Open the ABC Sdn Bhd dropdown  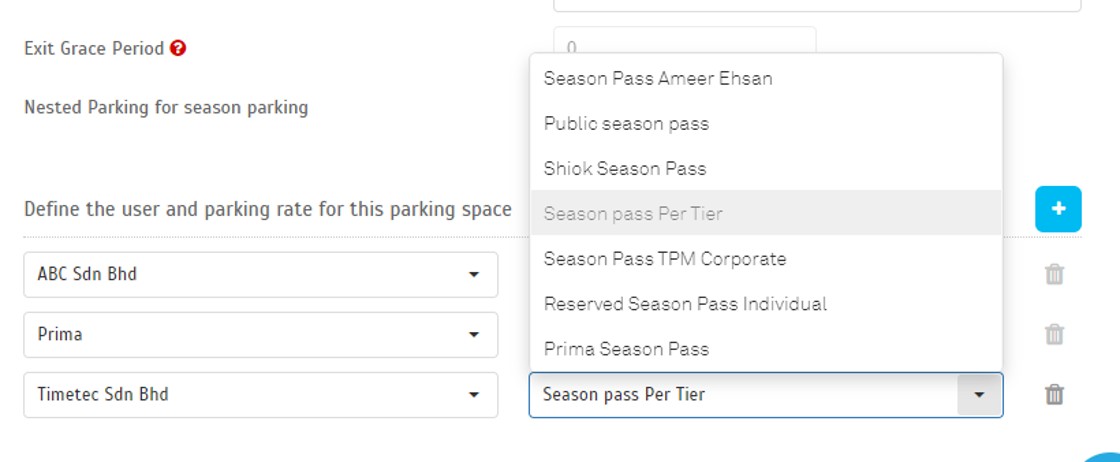[x=260, y=274]
